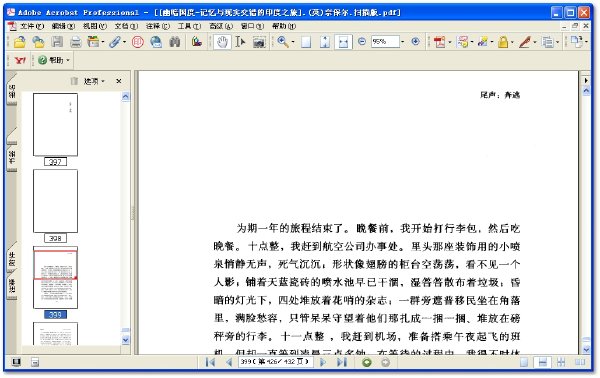Viewport: 600px width, 378px height.
Task: Switch to Continuous Facing layout
Action: 561,362
